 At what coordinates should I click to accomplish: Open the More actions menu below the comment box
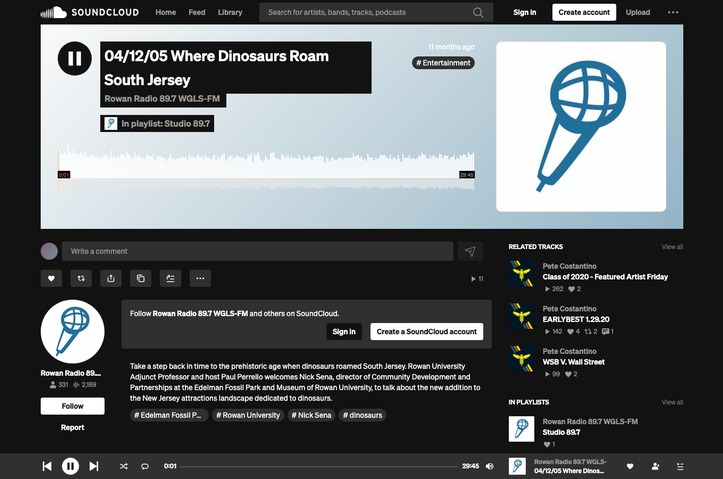(200, 278)
